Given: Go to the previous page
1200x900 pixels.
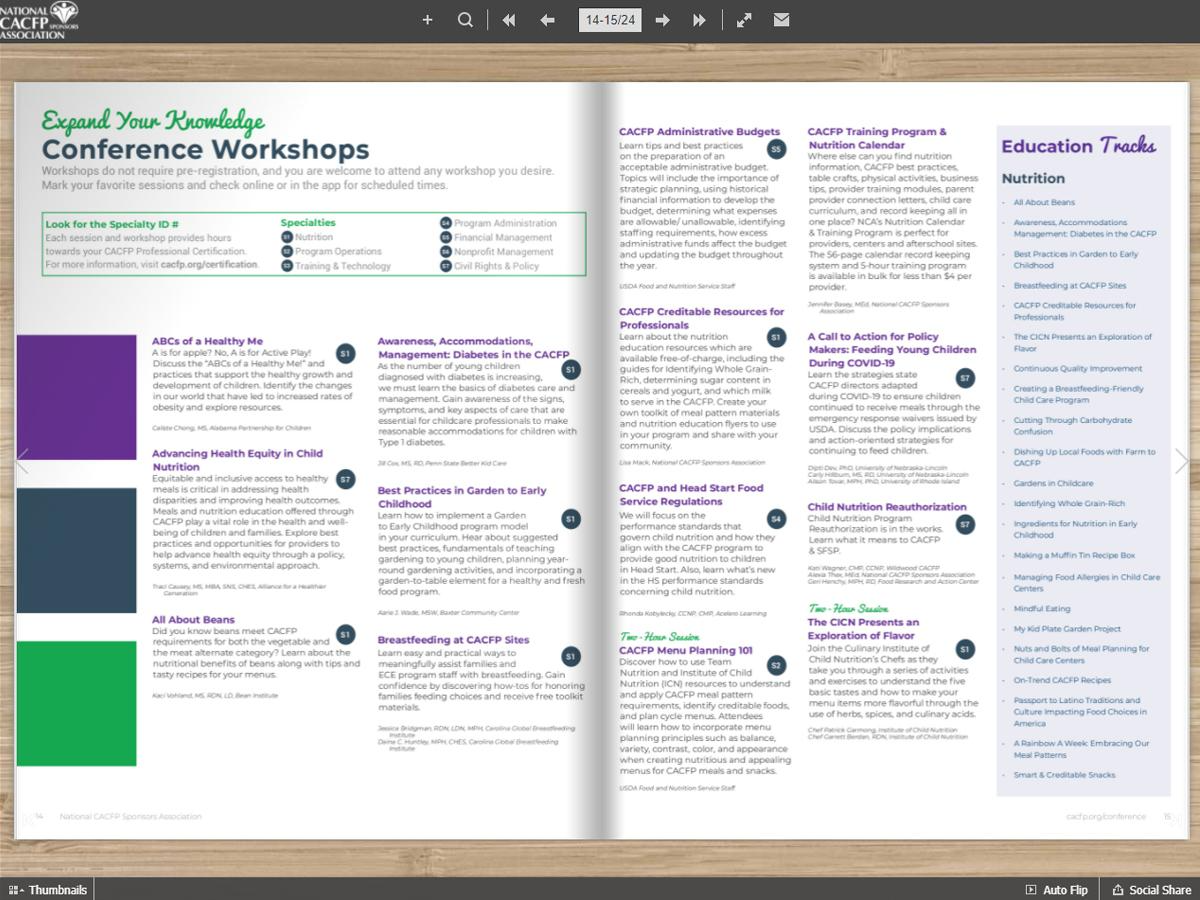Looking at the screenshot, I should [547, 20].
